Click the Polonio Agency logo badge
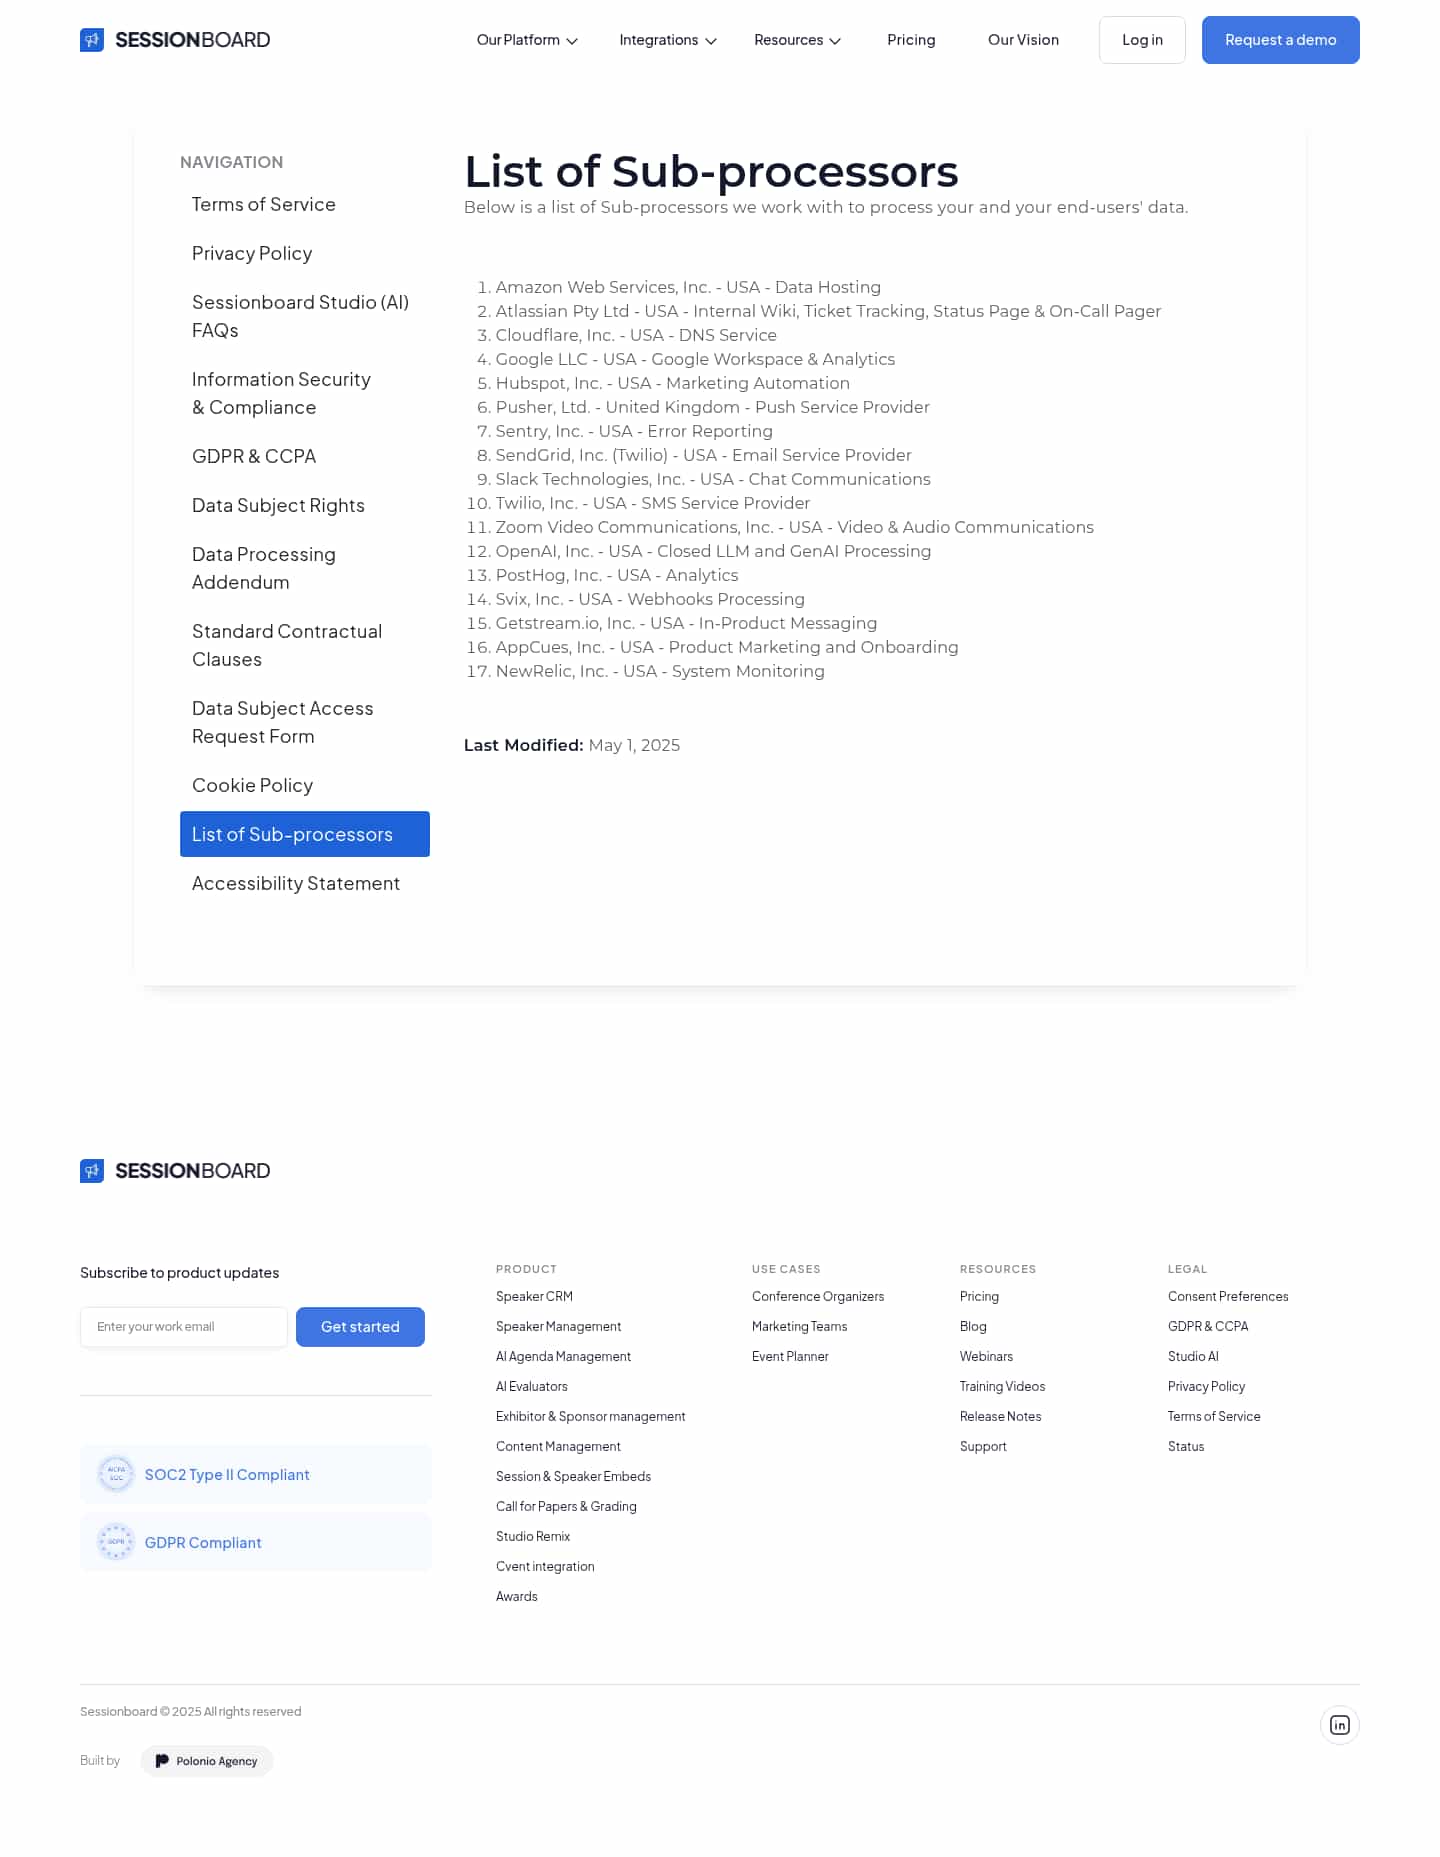 (x=207, y=1761)
